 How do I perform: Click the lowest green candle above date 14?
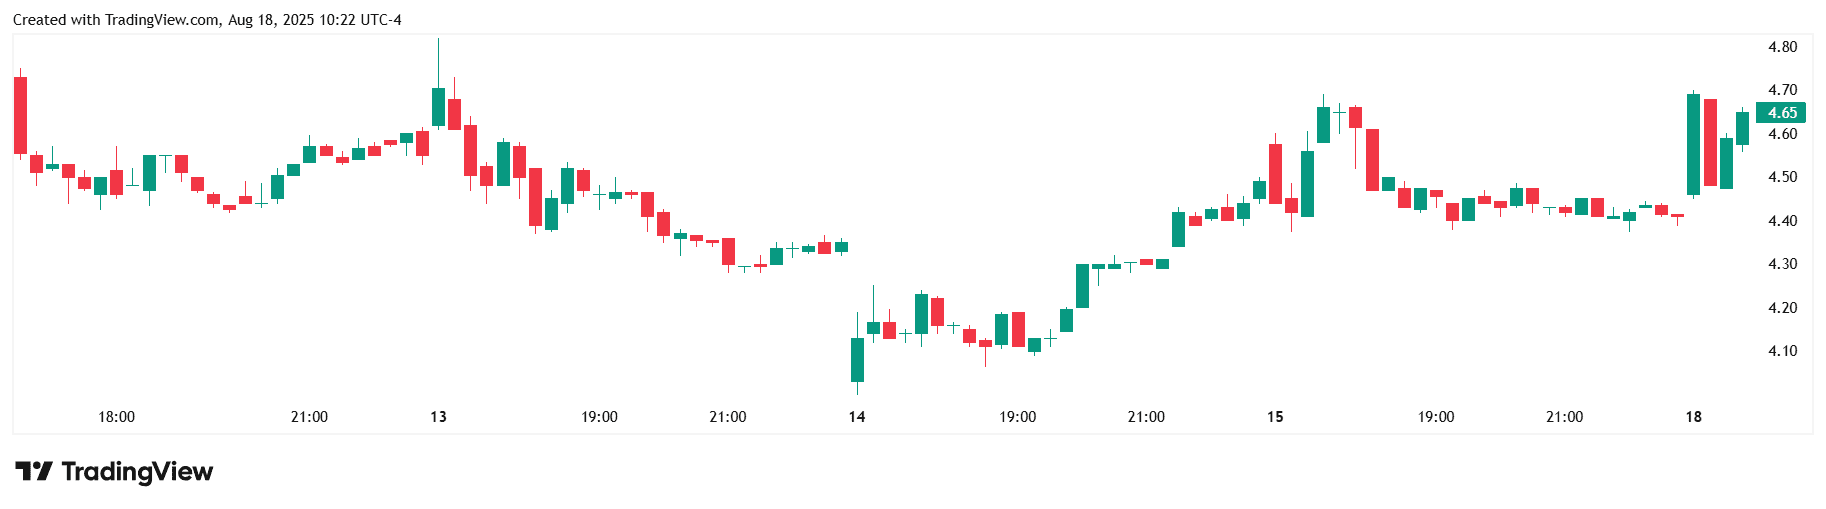click(857, 359)
